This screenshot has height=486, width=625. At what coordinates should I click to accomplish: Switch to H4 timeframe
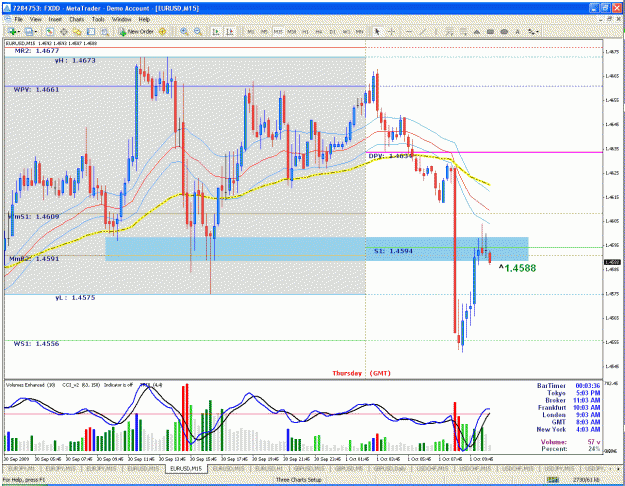[x=319, y=31]
